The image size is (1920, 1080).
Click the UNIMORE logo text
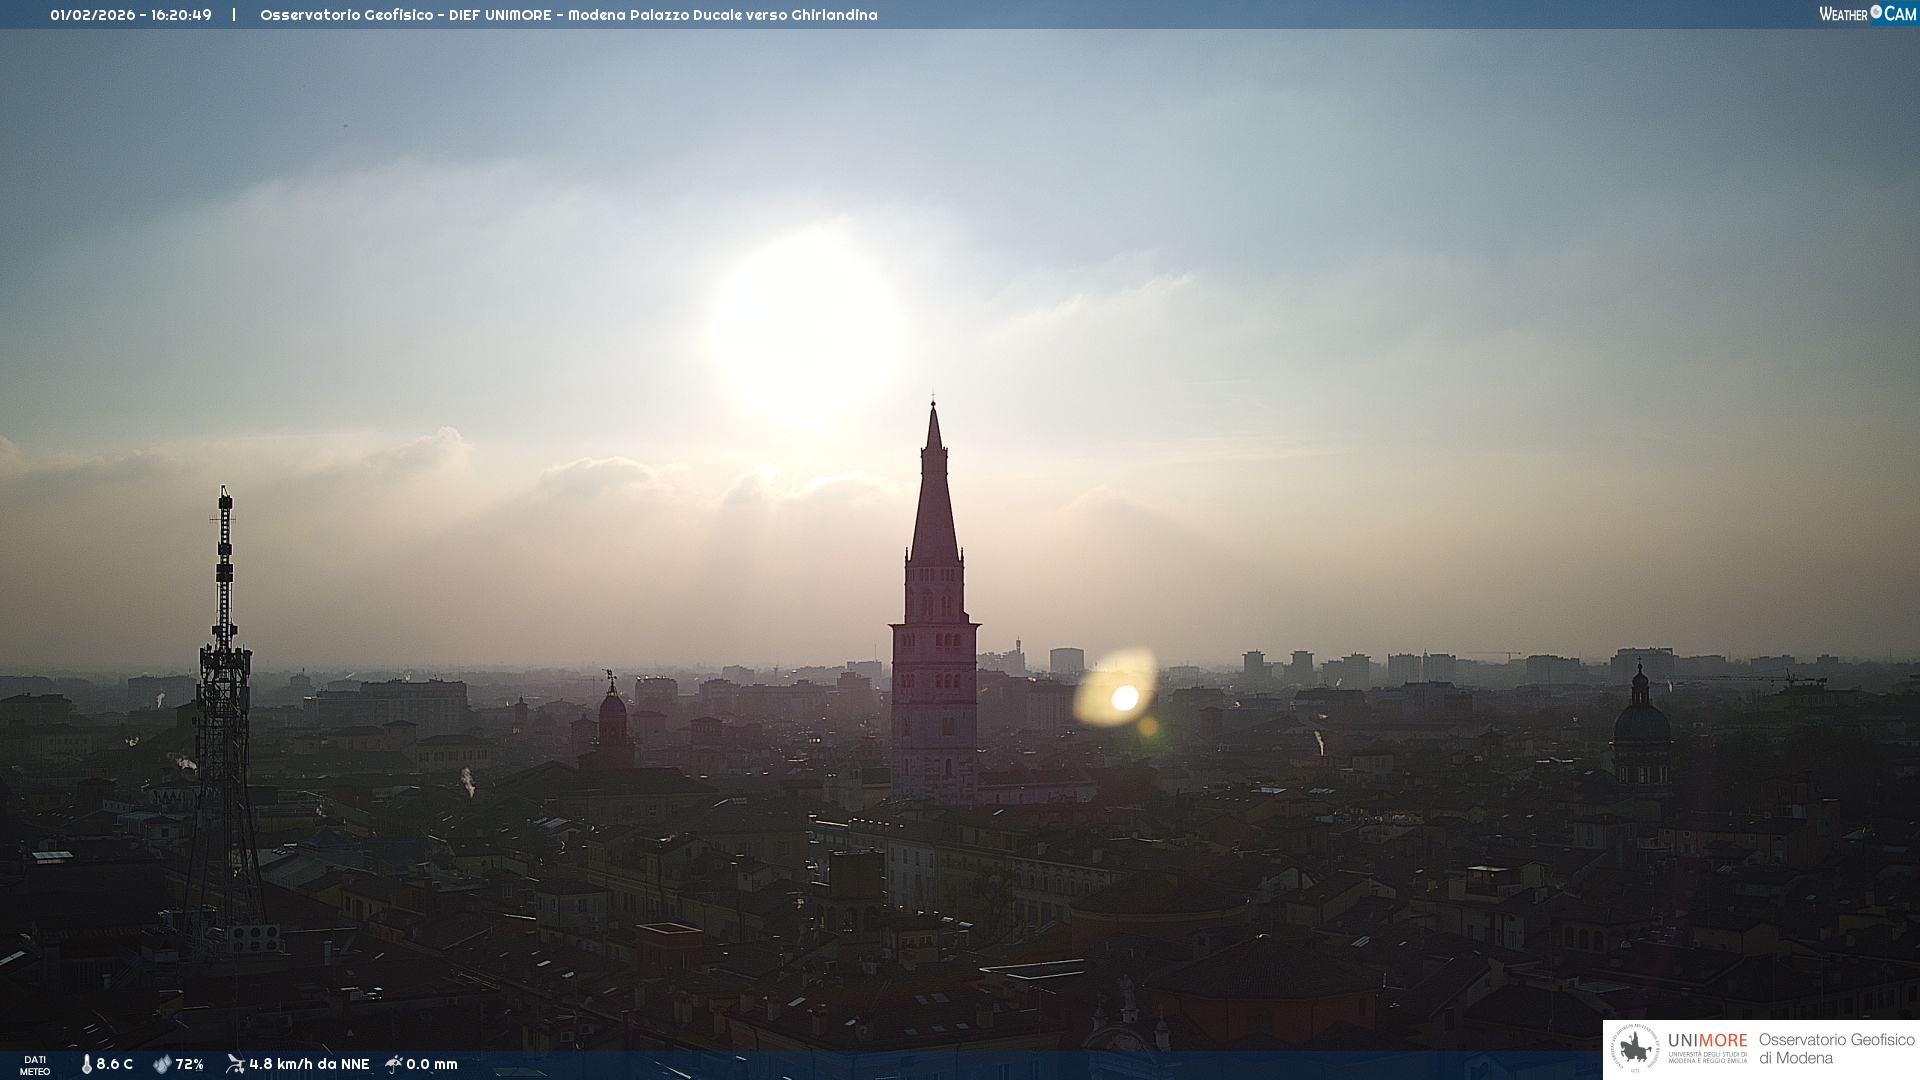click(1707, 1041)
